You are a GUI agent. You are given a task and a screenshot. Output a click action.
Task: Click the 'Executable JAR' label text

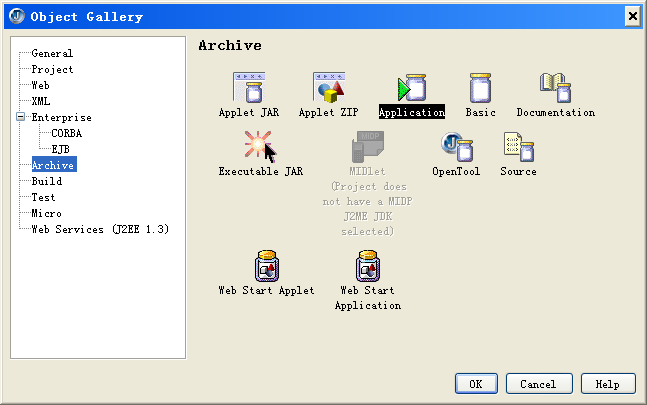tap(261, 172)
